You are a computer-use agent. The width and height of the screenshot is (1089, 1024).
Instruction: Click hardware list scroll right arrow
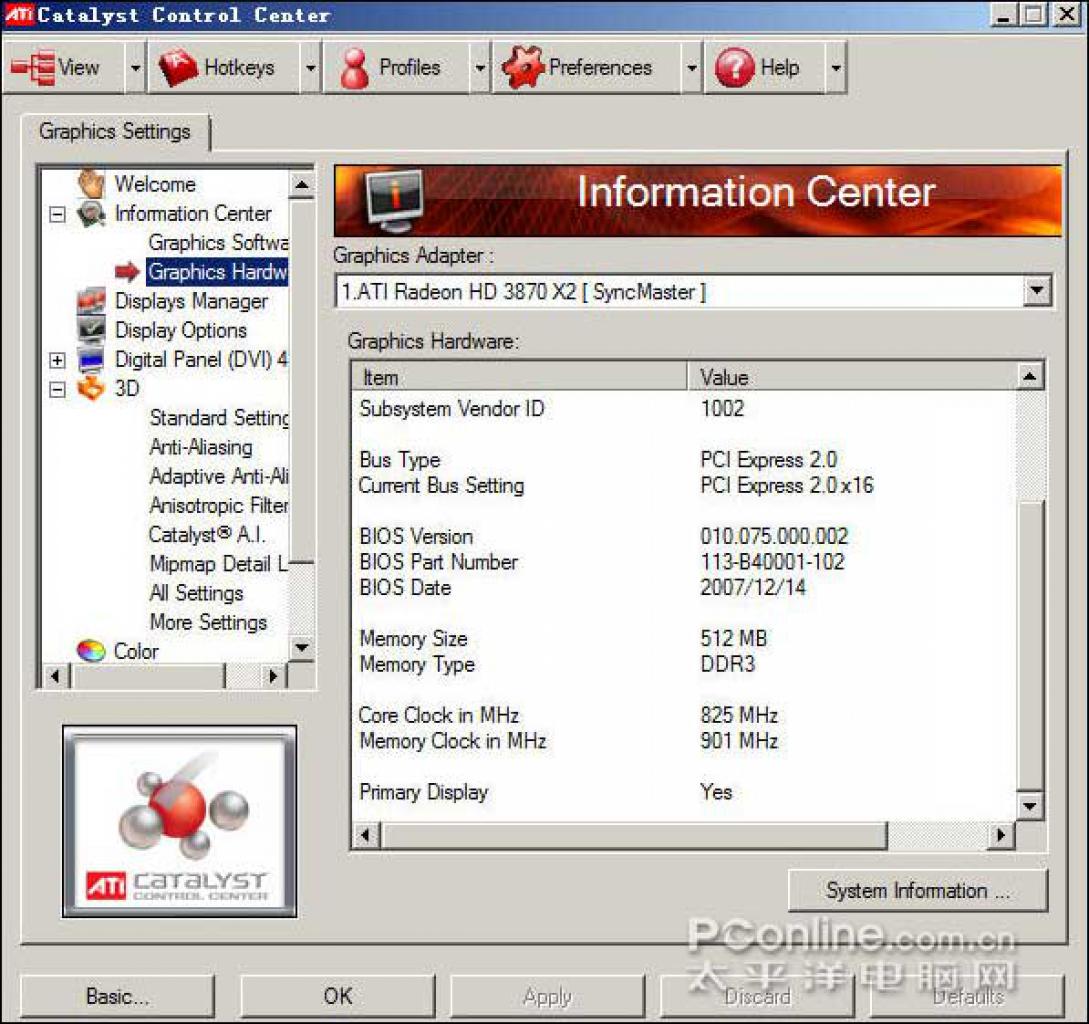click(x=1001, y=835)
